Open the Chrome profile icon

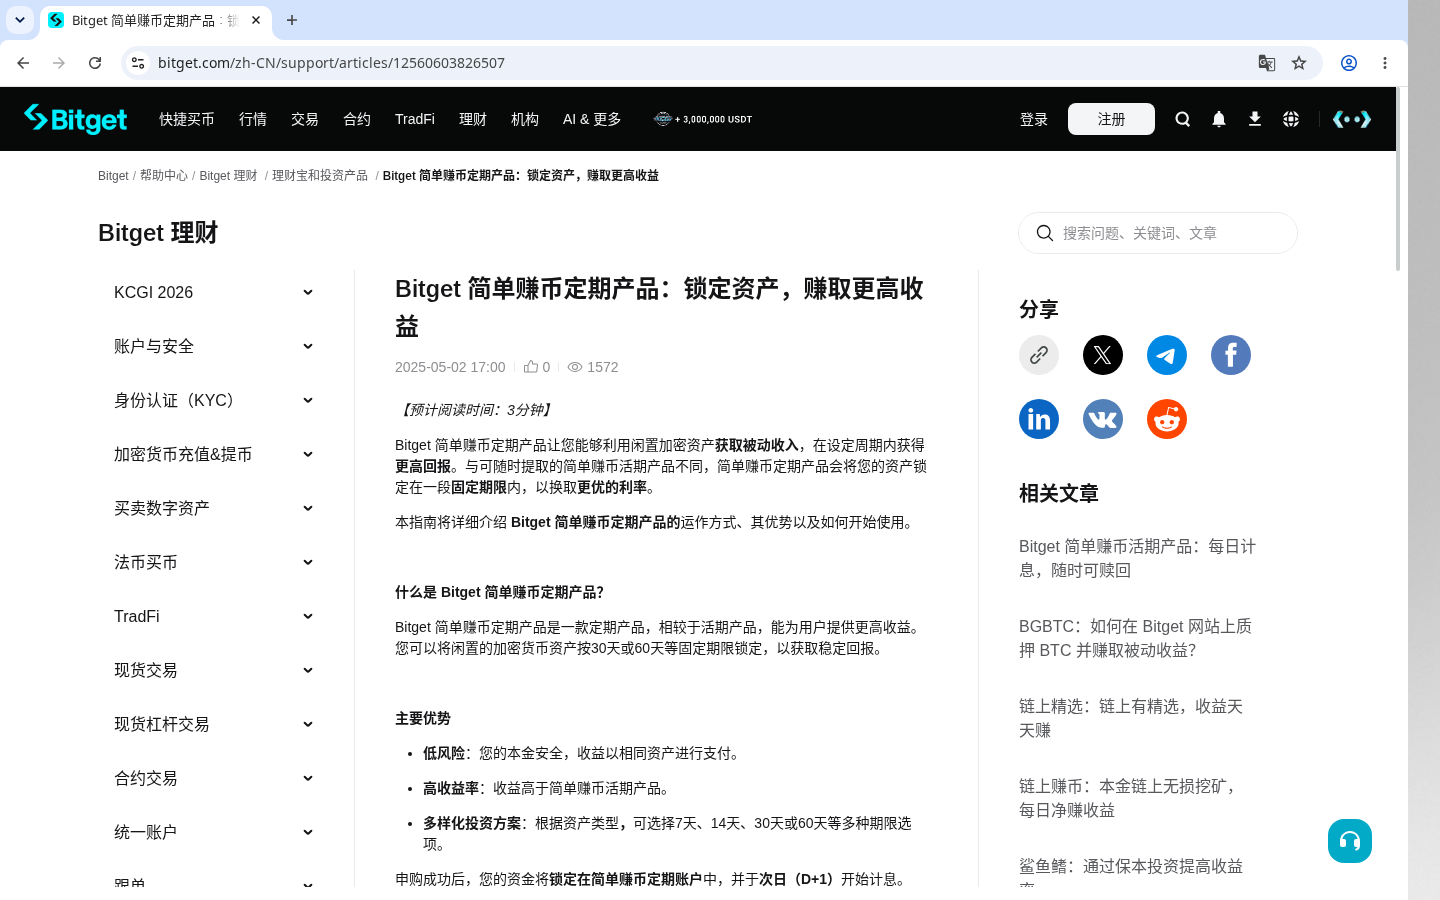(1349, 63)
